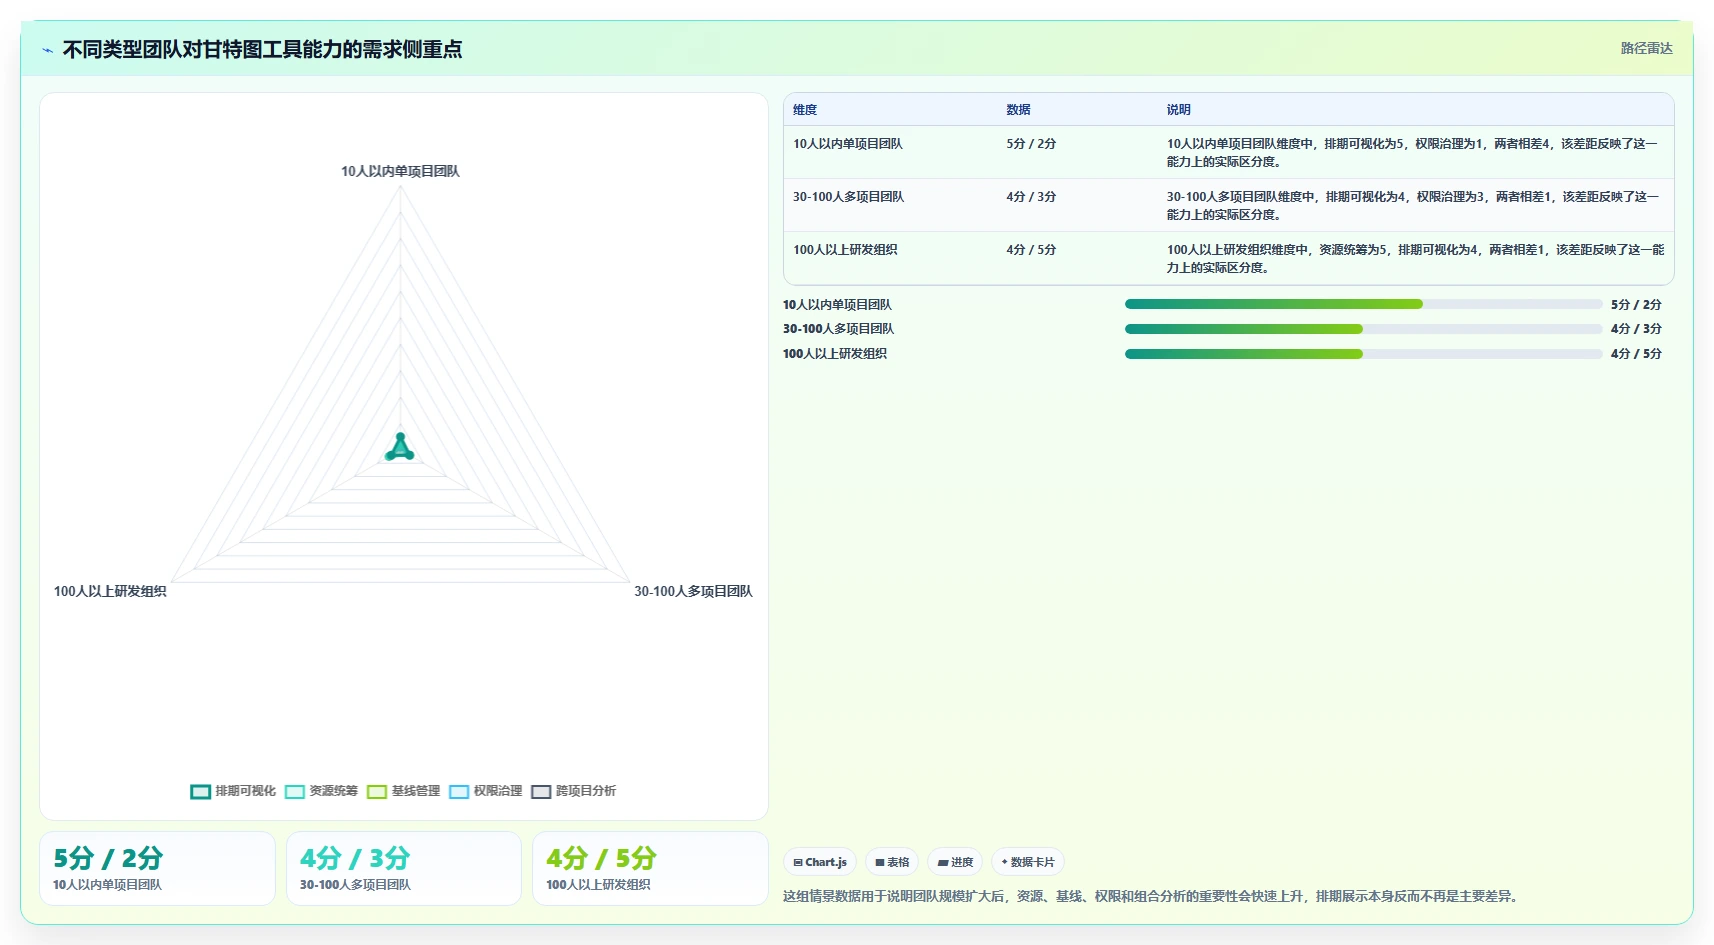Toggle 排期可视化 legend series
The height and width of the screenshot is (945, 1714).
pos(233,791)
